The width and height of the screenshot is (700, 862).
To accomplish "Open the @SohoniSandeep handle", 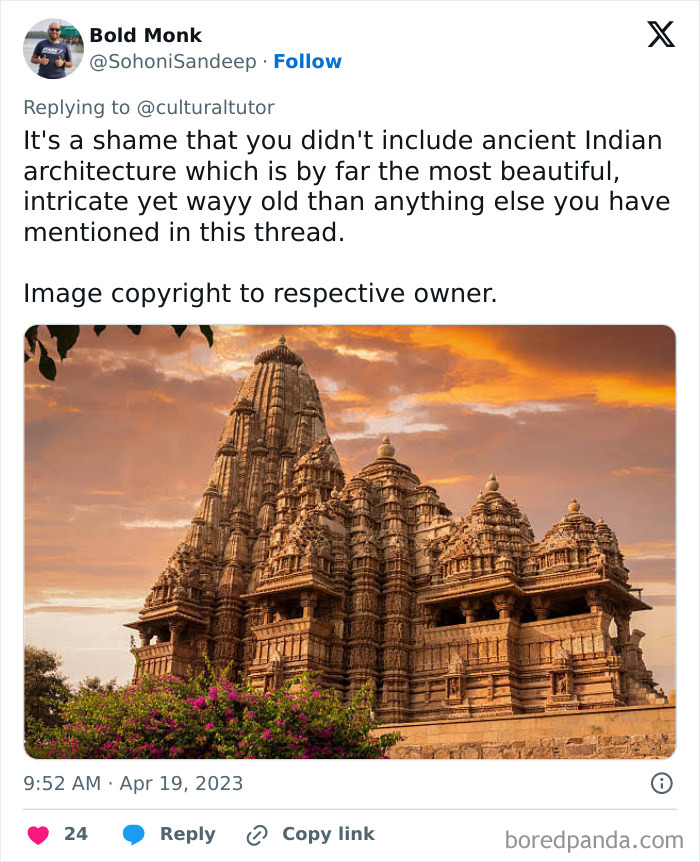I will click(173, 62).
